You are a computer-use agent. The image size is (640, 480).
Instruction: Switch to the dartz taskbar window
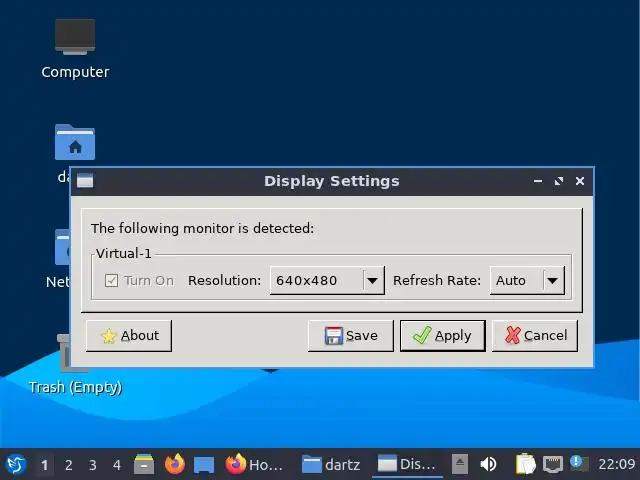coord(331,464)
